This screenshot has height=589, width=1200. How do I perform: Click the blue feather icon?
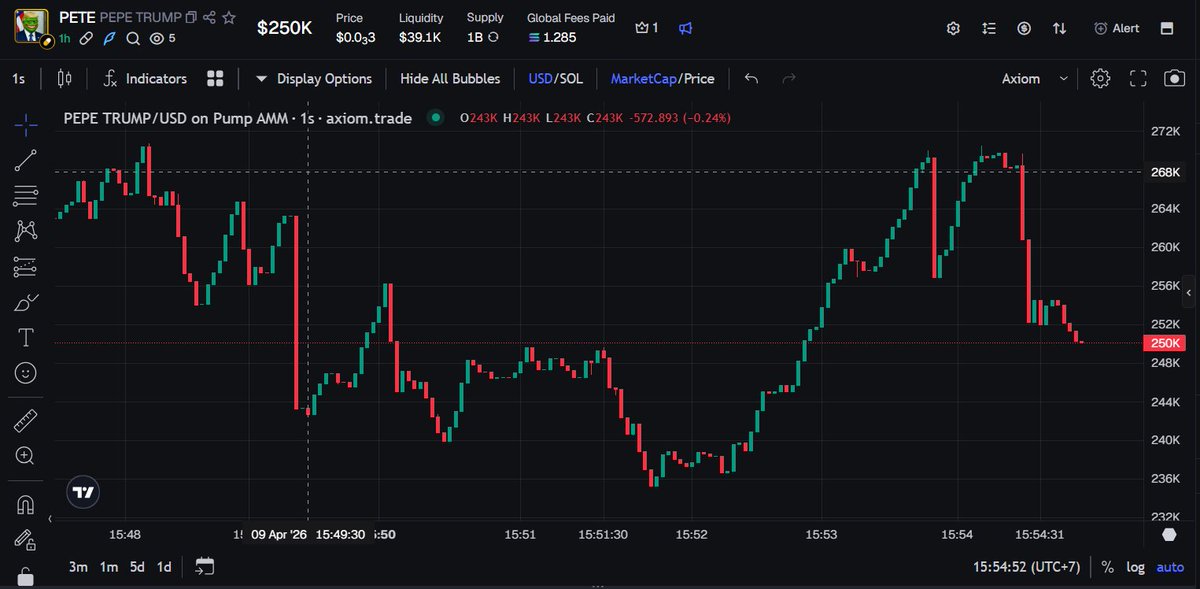click(x=110, y=38)
